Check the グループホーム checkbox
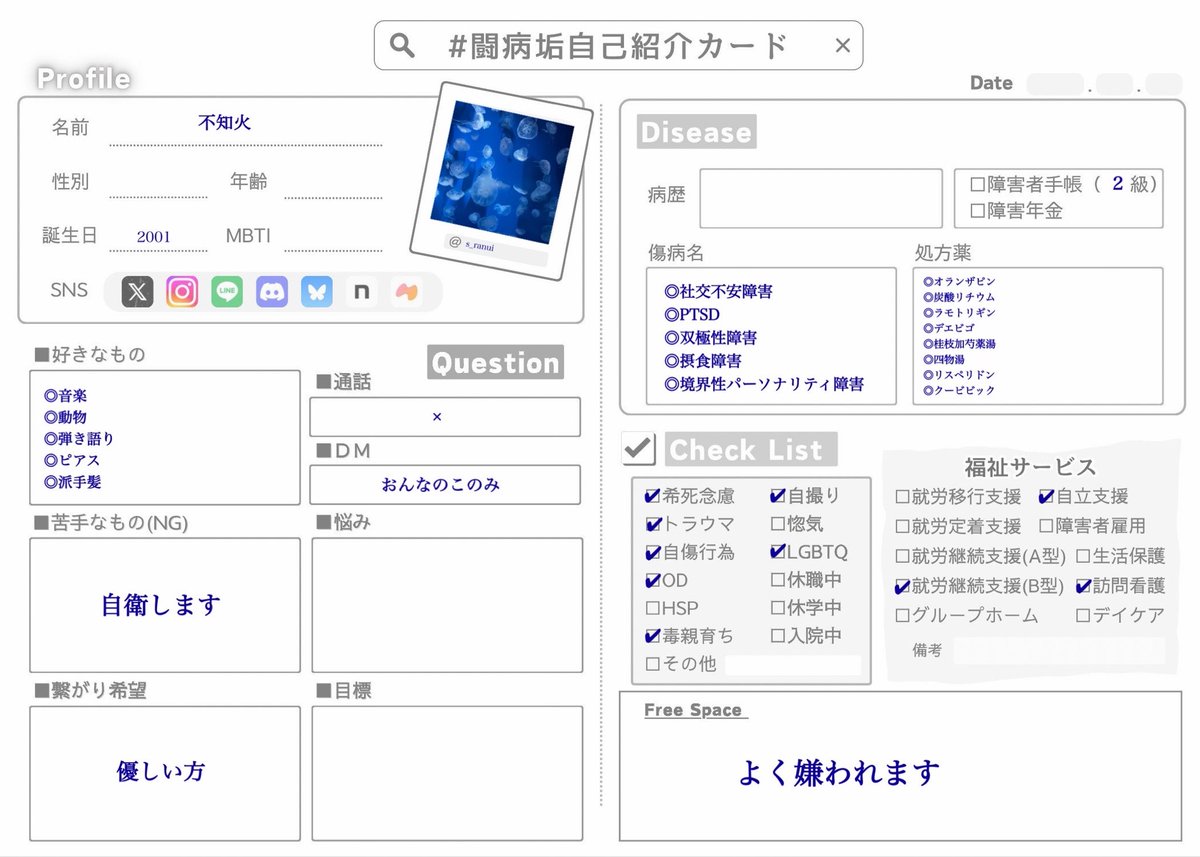This screenshot has height=857, width=1200. coord(902,616)
